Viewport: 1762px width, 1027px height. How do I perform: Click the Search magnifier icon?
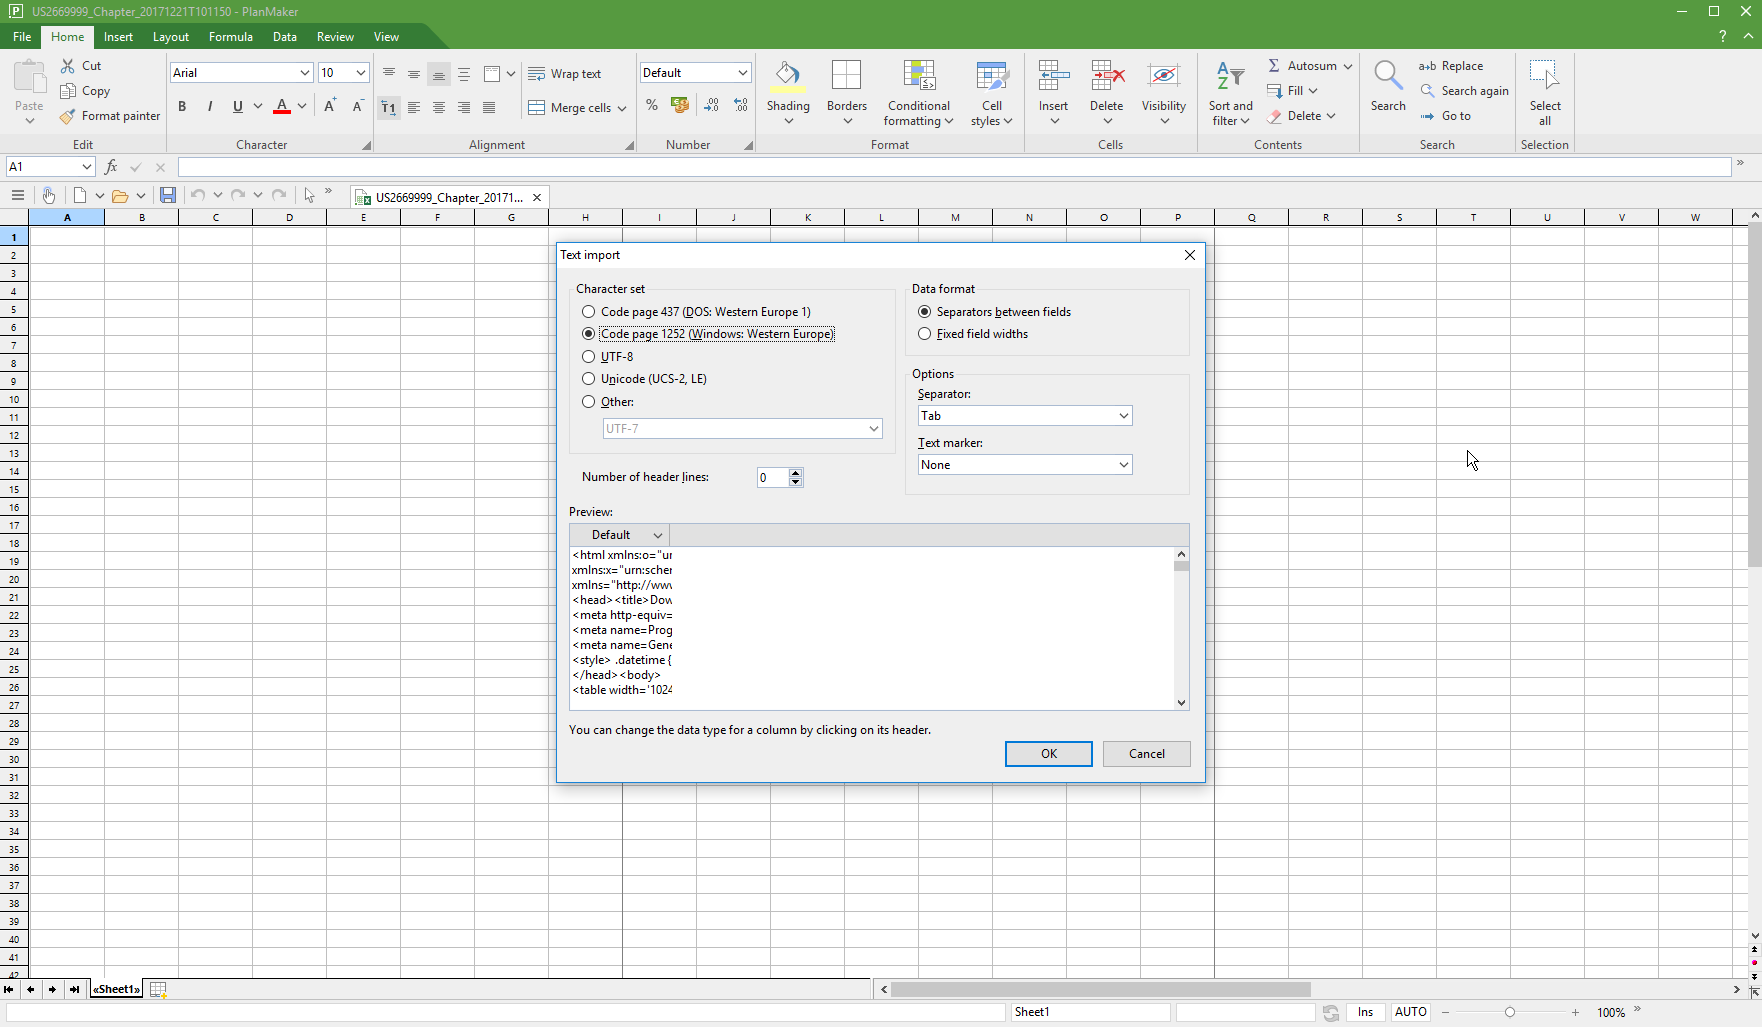[x=1387, y=76]
